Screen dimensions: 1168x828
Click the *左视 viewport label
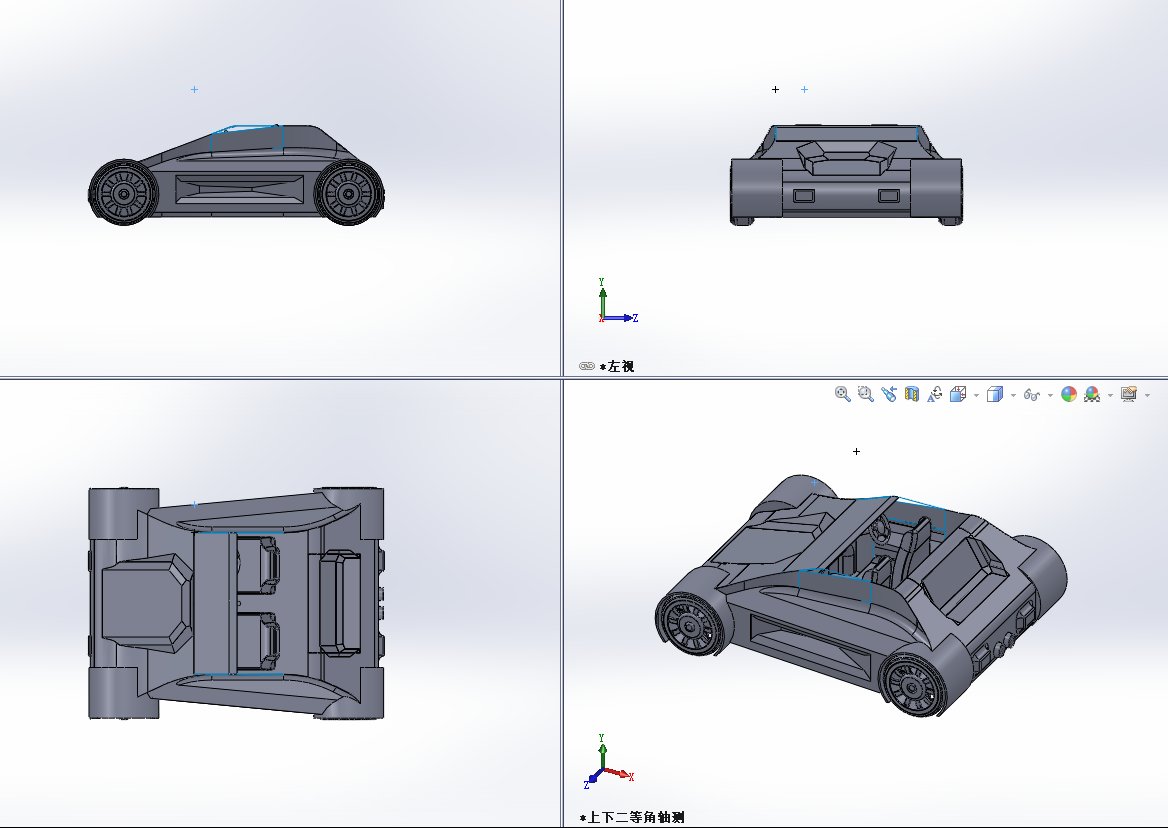[618, 366]
